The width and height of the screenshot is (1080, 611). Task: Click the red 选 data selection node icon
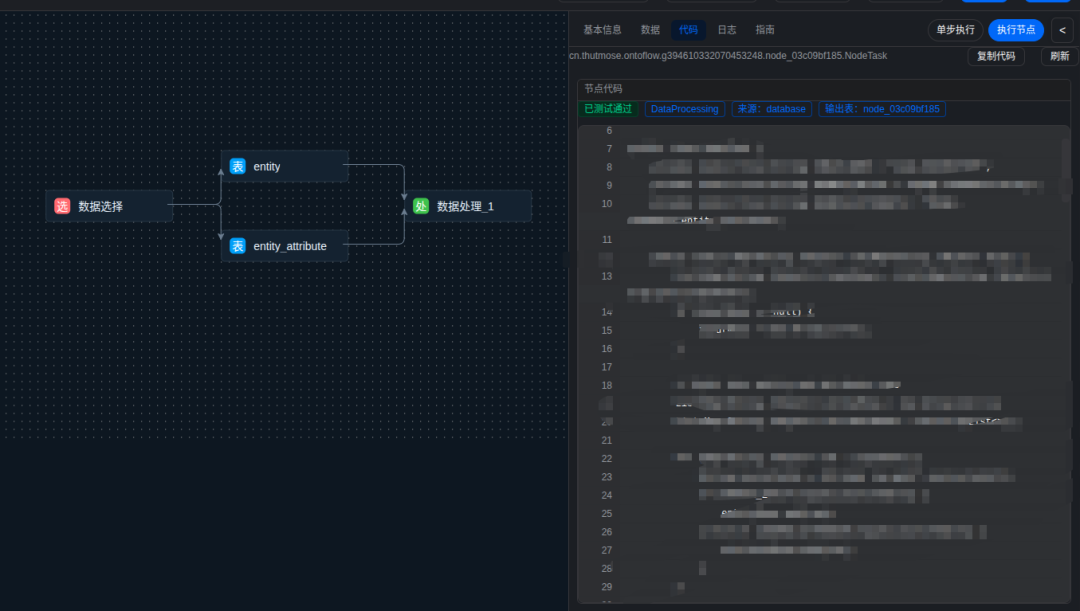62,206
